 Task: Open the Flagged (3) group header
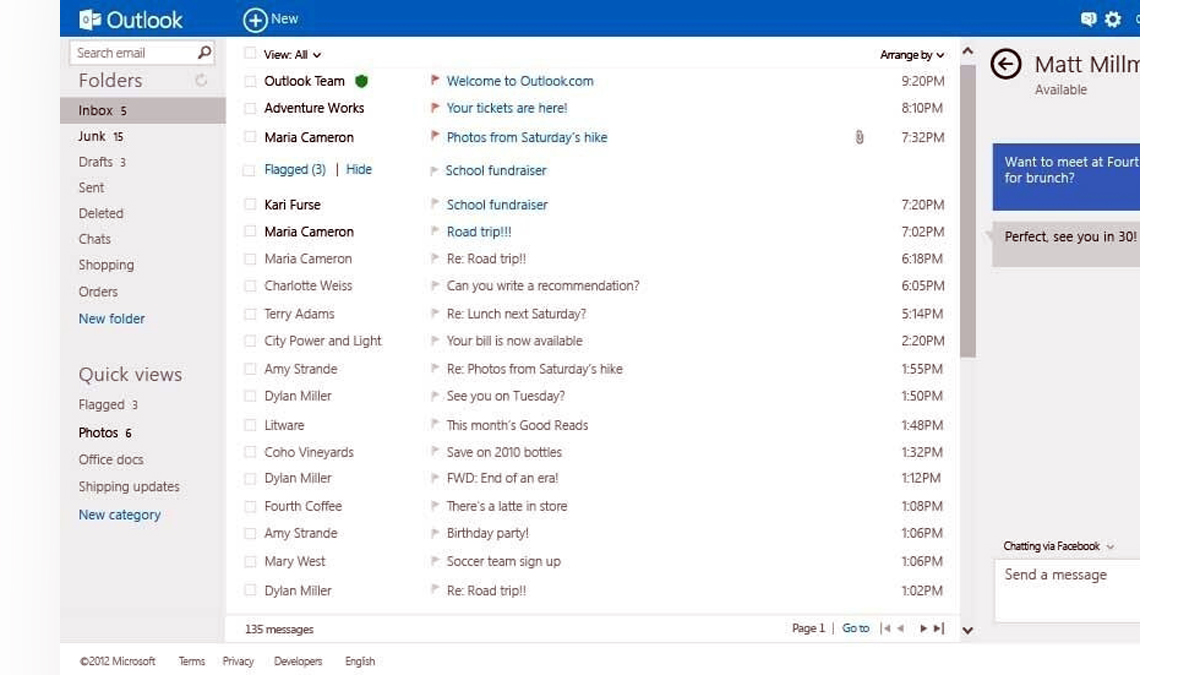click(x=295, y=170)
